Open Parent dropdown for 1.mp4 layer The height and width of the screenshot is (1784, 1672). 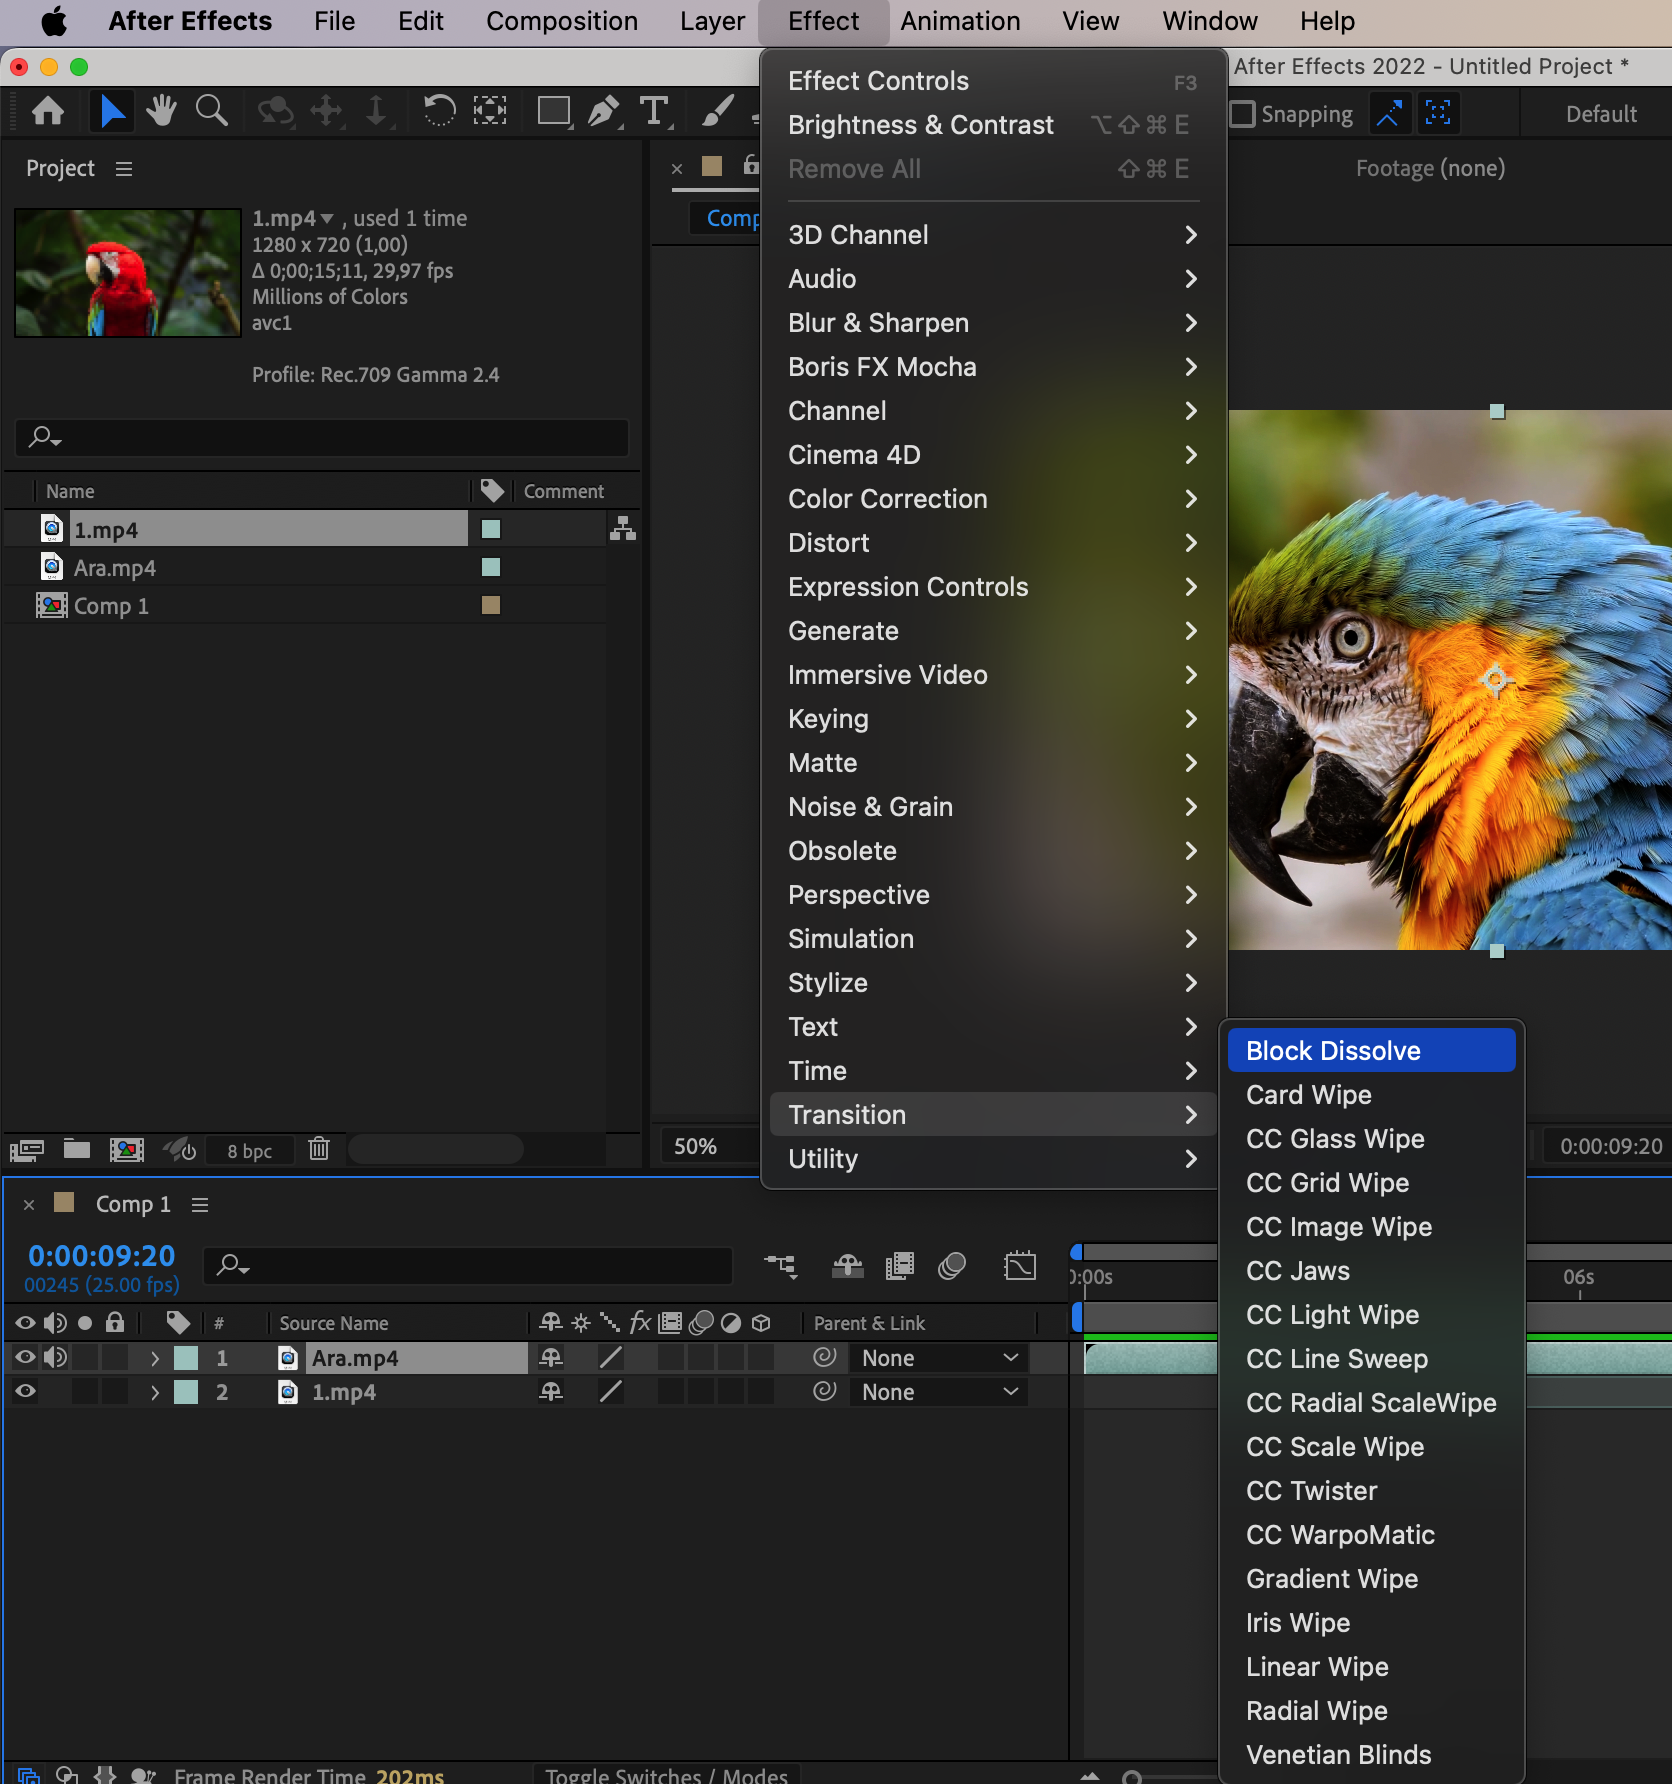938,1392
